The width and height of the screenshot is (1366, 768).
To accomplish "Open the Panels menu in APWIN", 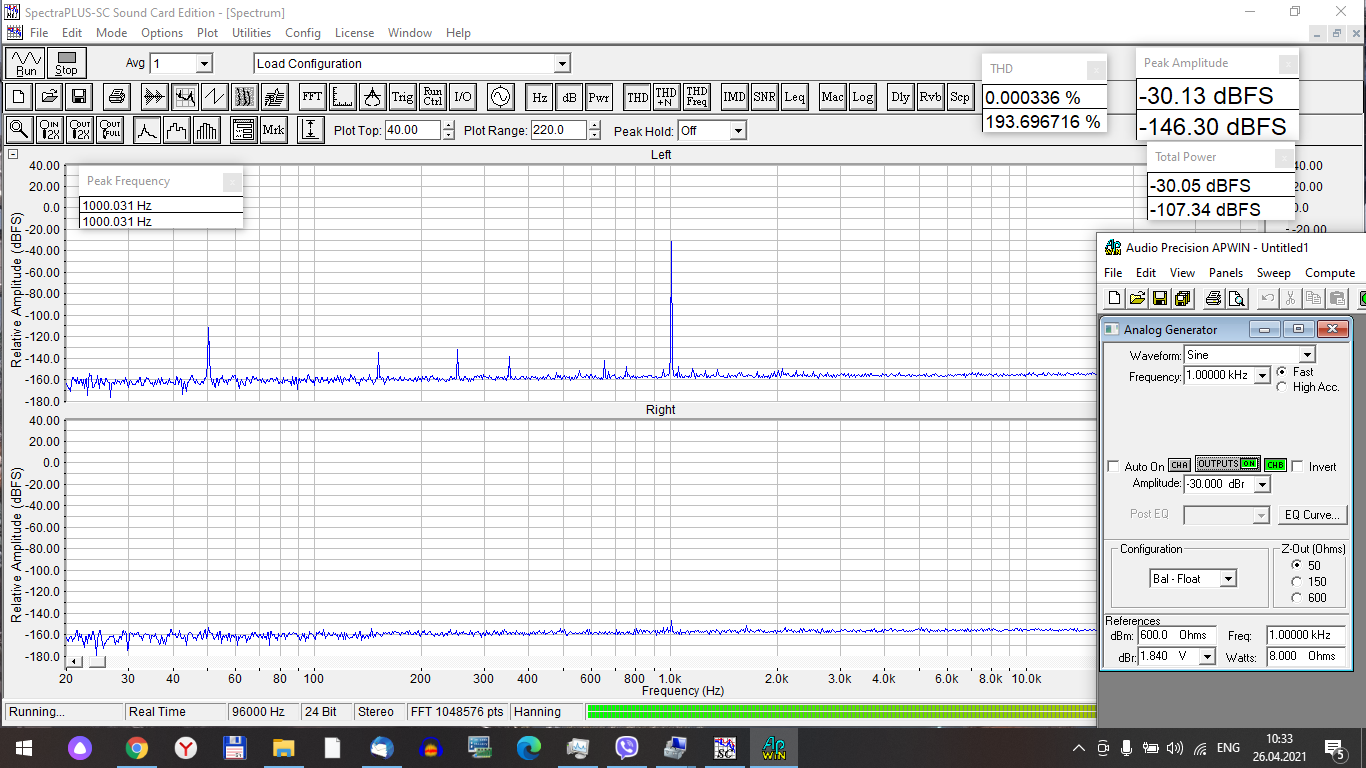I will tap(1226, 273).
